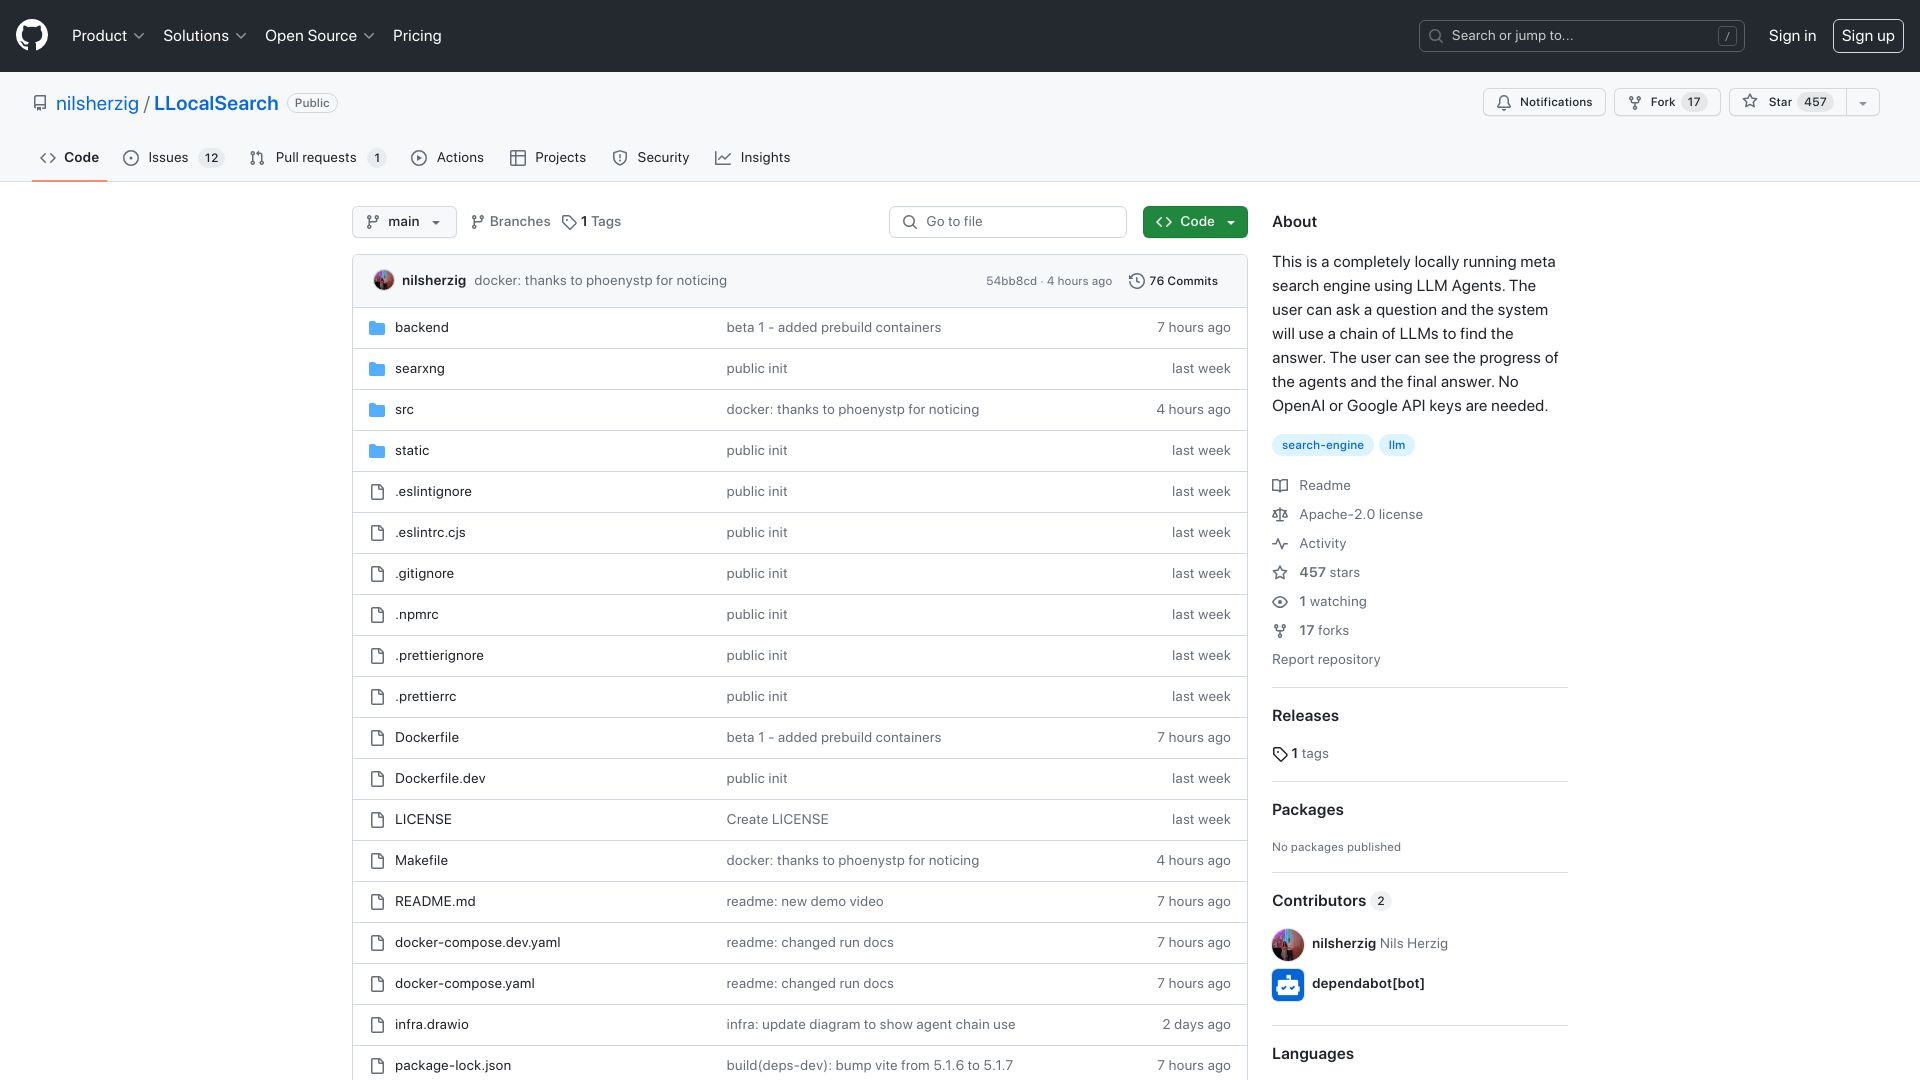Click the tag icon under Releases
Image resolution: width=1920 pixels, height=1080 pixels.
(x=1280, y=754)
